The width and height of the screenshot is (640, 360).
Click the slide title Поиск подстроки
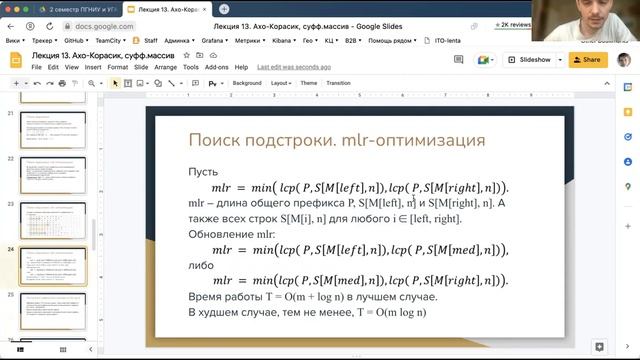click(337, 140)
